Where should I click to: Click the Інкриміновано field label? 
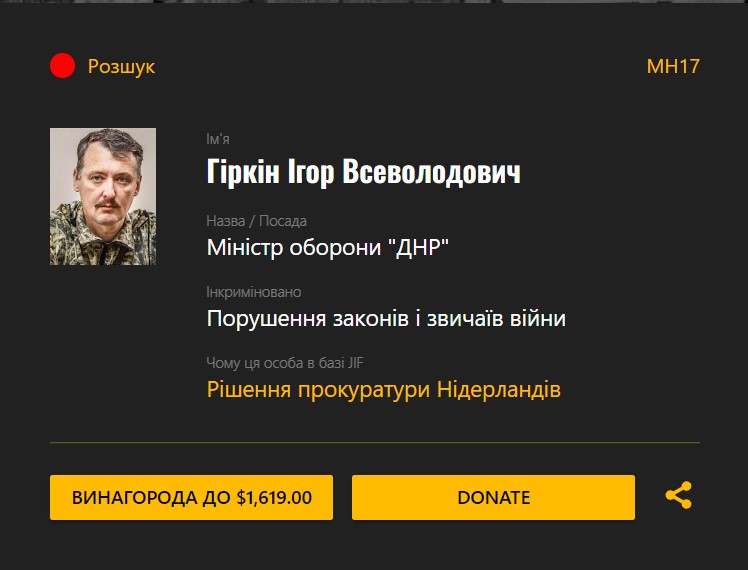[x=254, y=292]
